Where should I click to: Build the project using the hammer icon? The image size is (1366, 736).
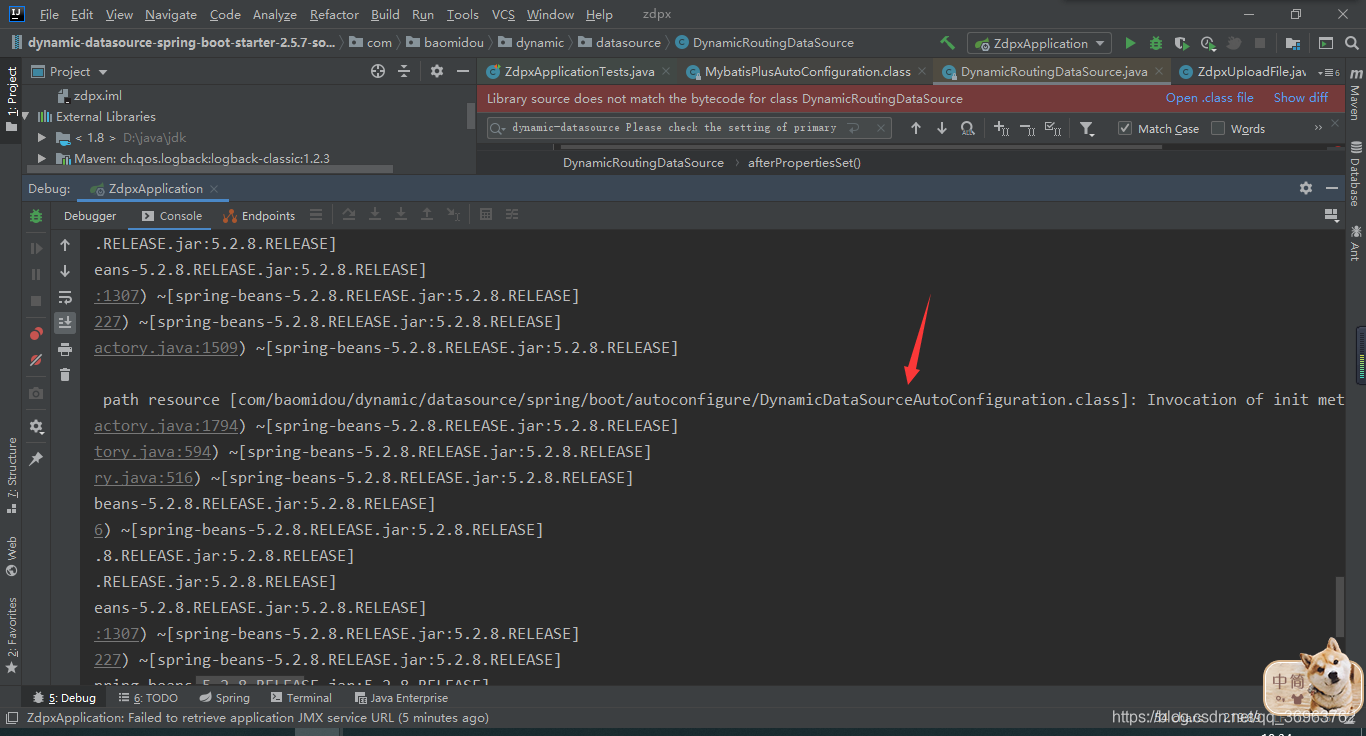point(947,43)
